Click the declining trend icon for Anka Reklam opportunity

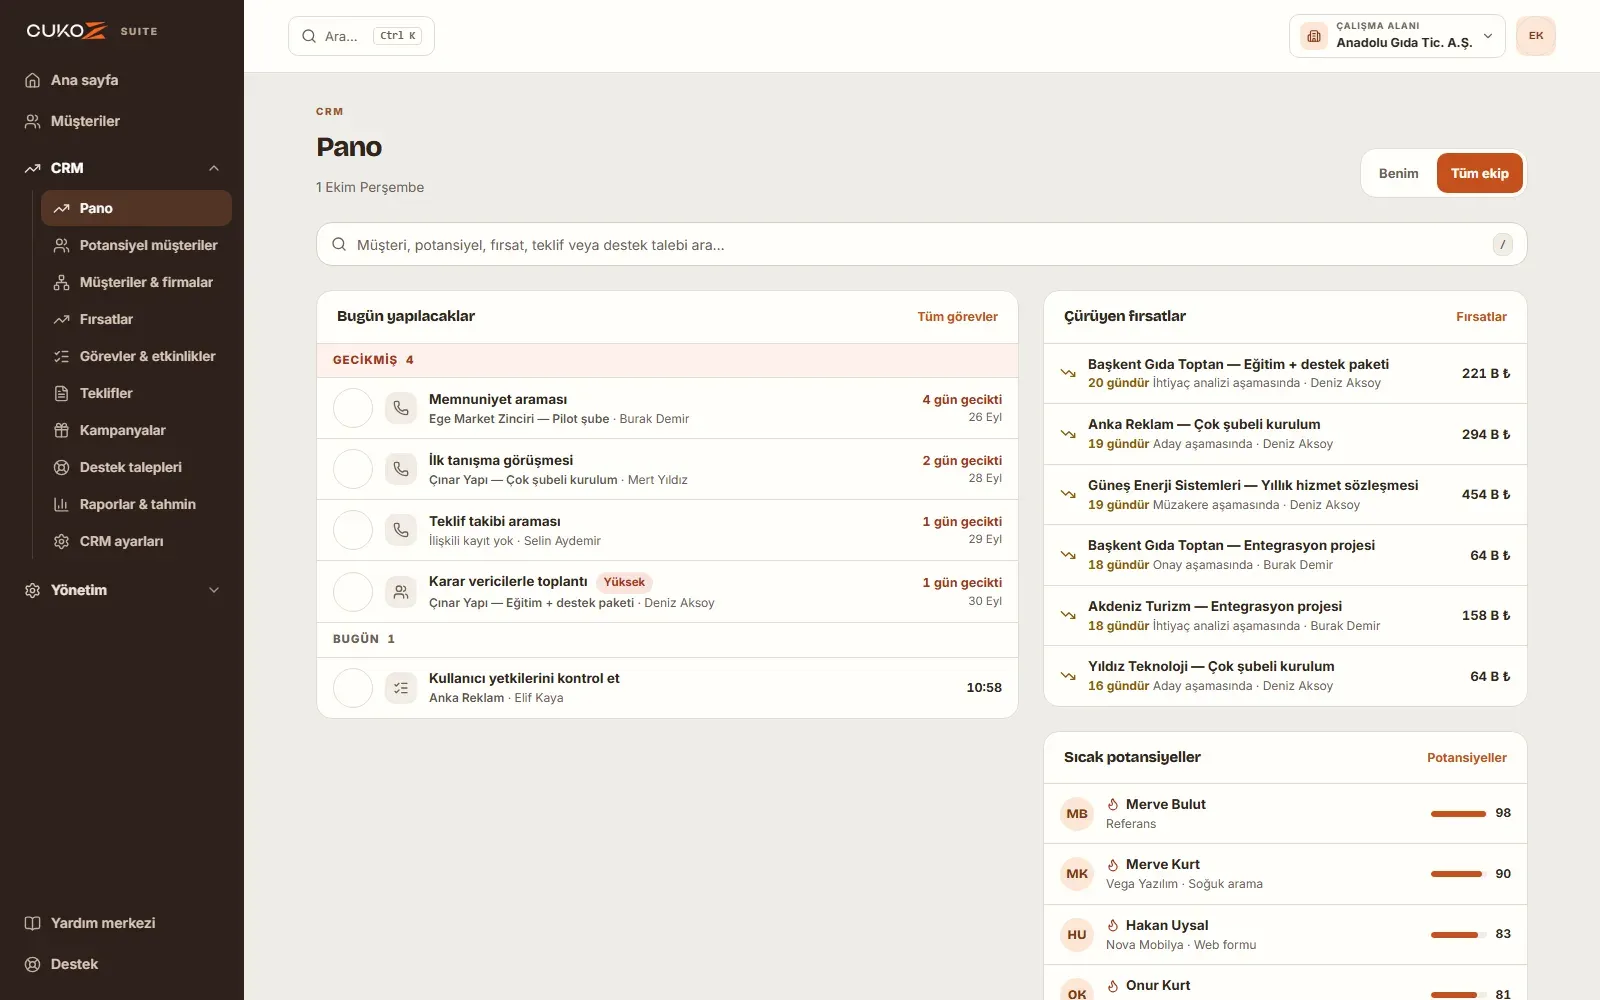(1068, 434)
